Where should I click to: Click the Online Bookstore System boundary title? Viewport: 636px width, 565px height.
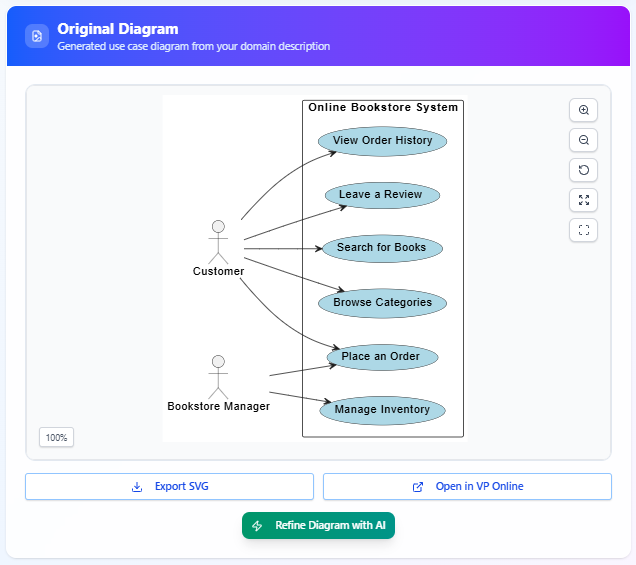click(383, 107)
